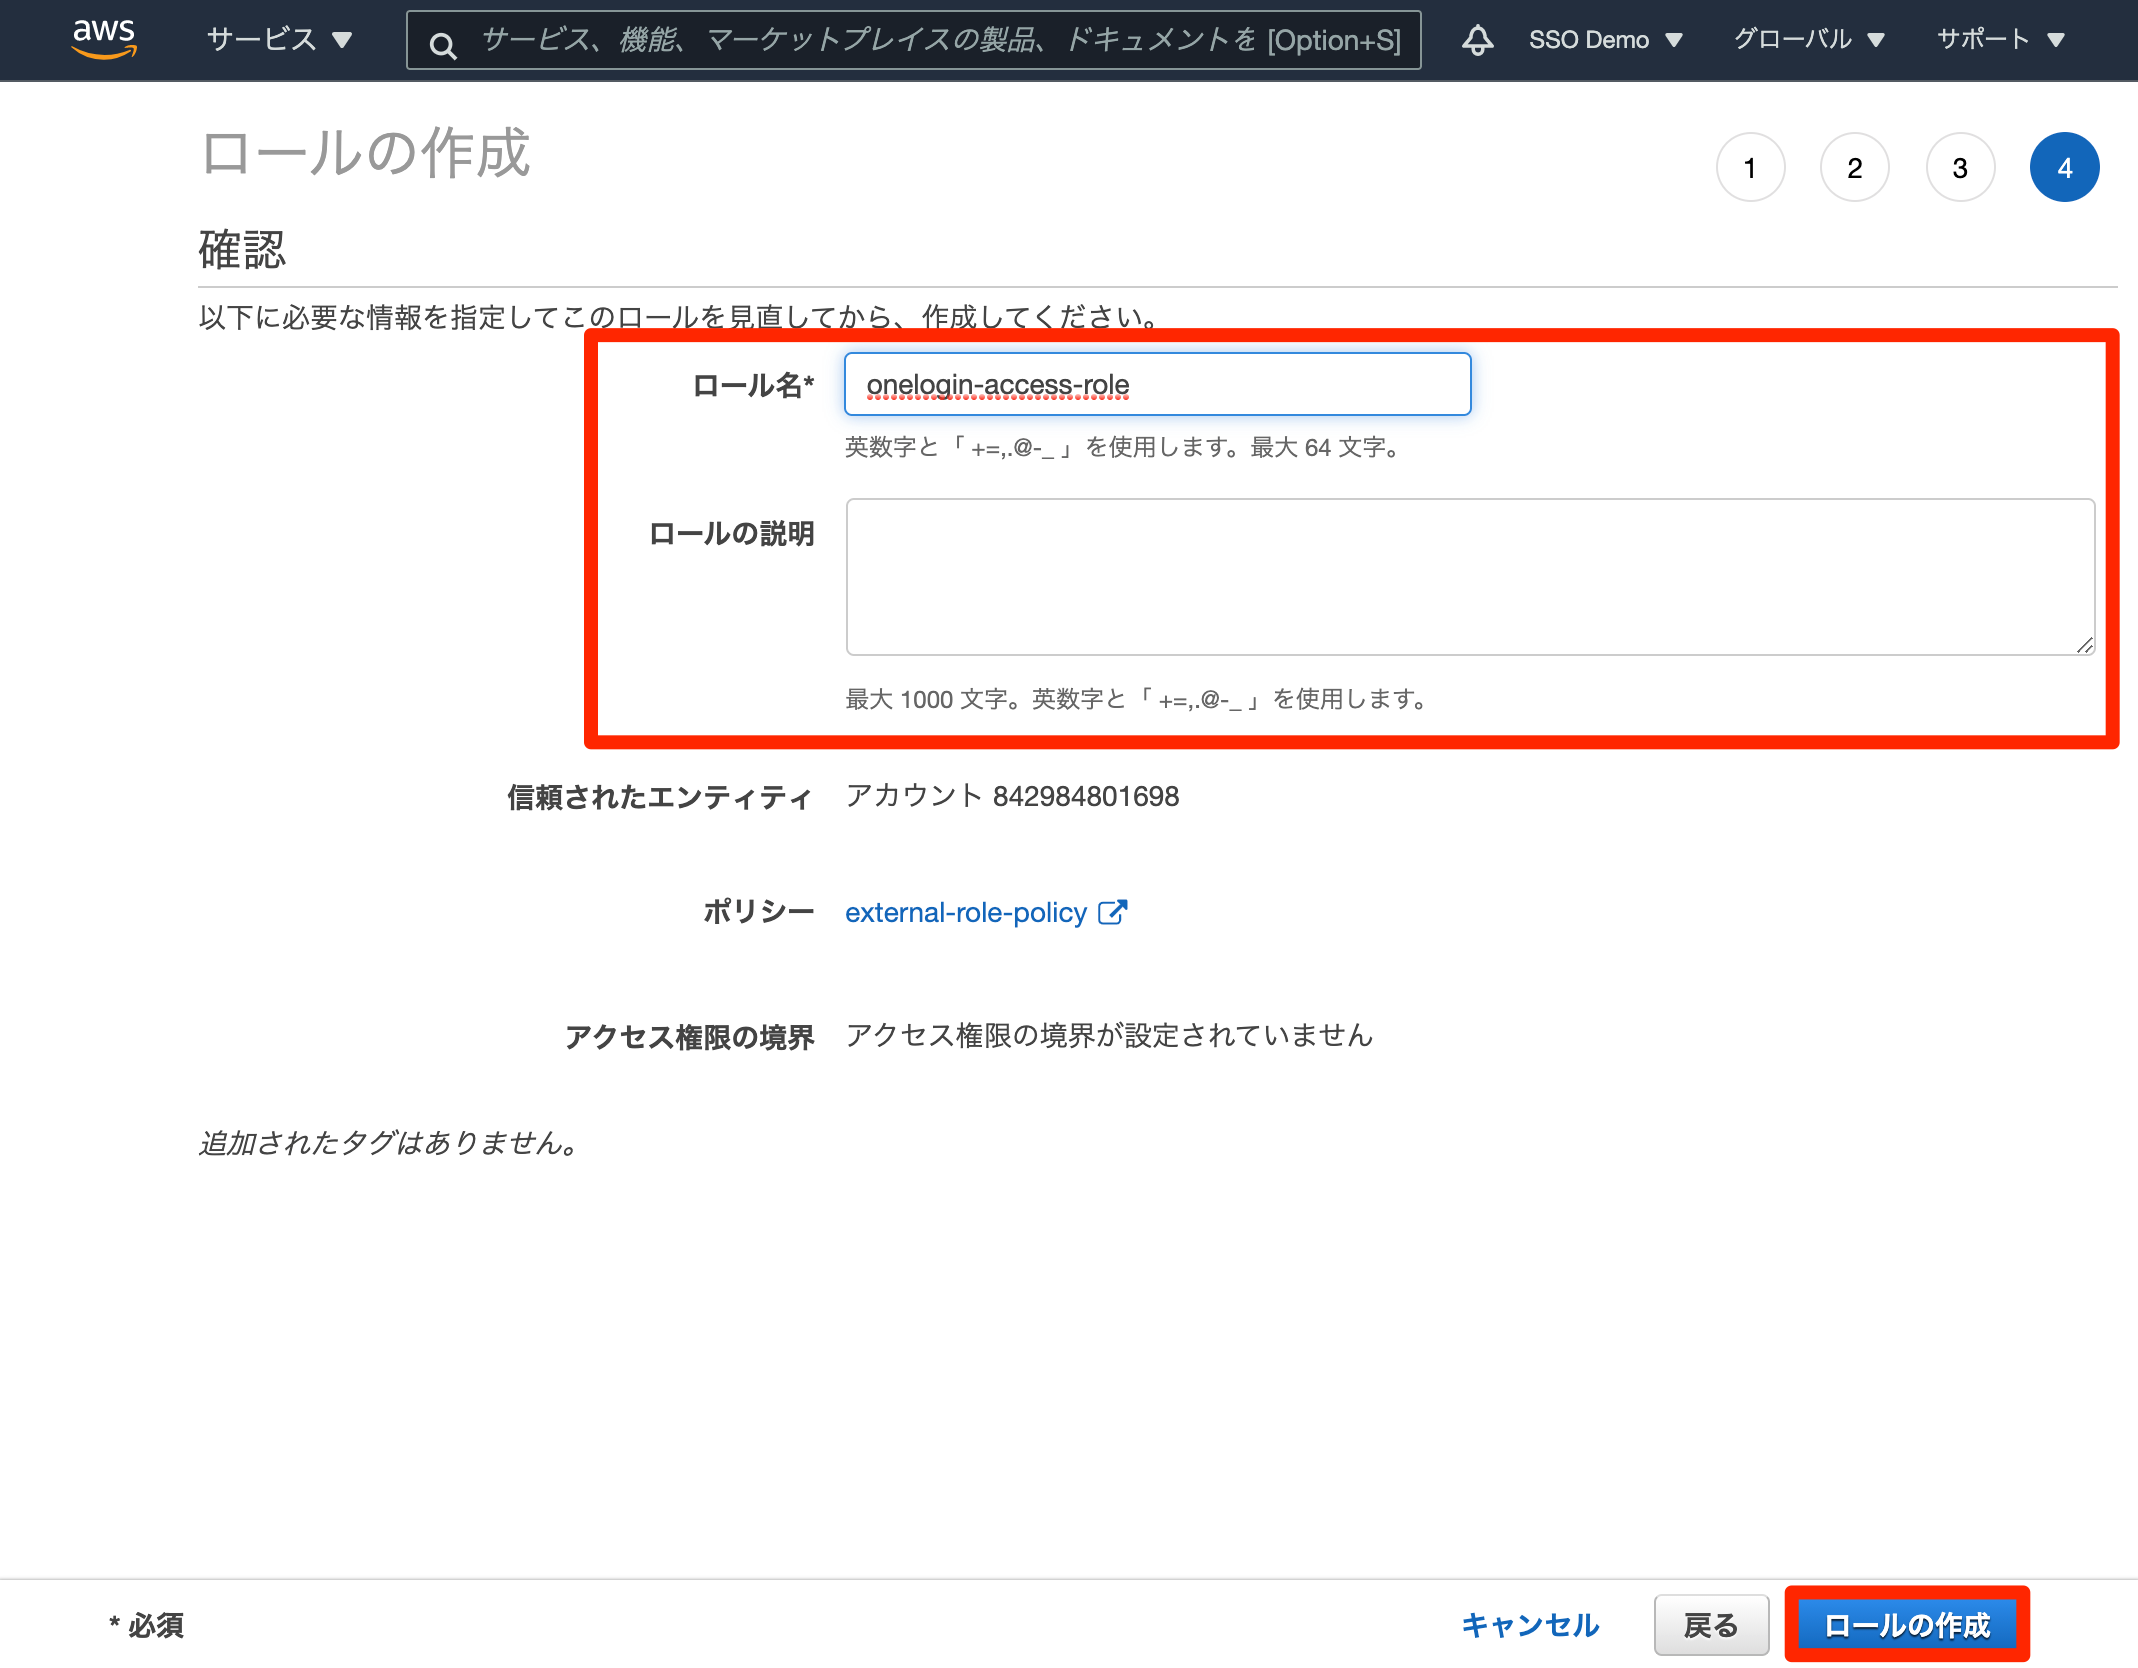
Task: Click the ロール名 input field
Action: (x=1157, y=384)
